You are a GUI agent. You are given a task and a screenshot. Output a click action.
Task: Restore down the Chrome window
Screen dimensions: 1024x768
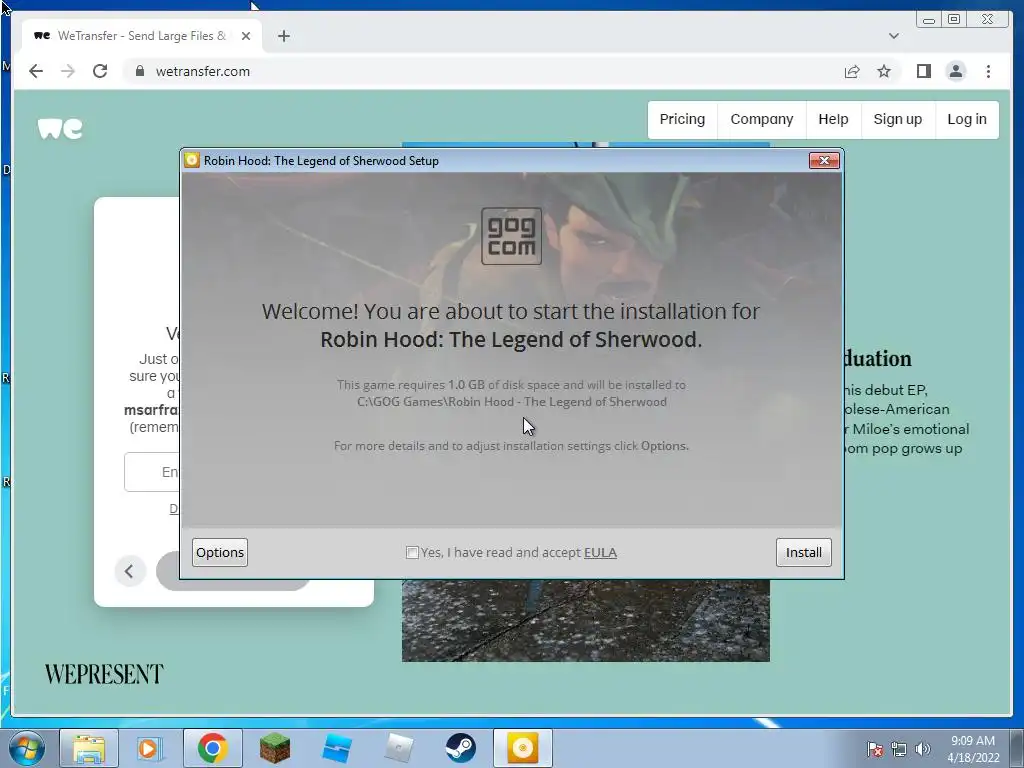(953, 20)
